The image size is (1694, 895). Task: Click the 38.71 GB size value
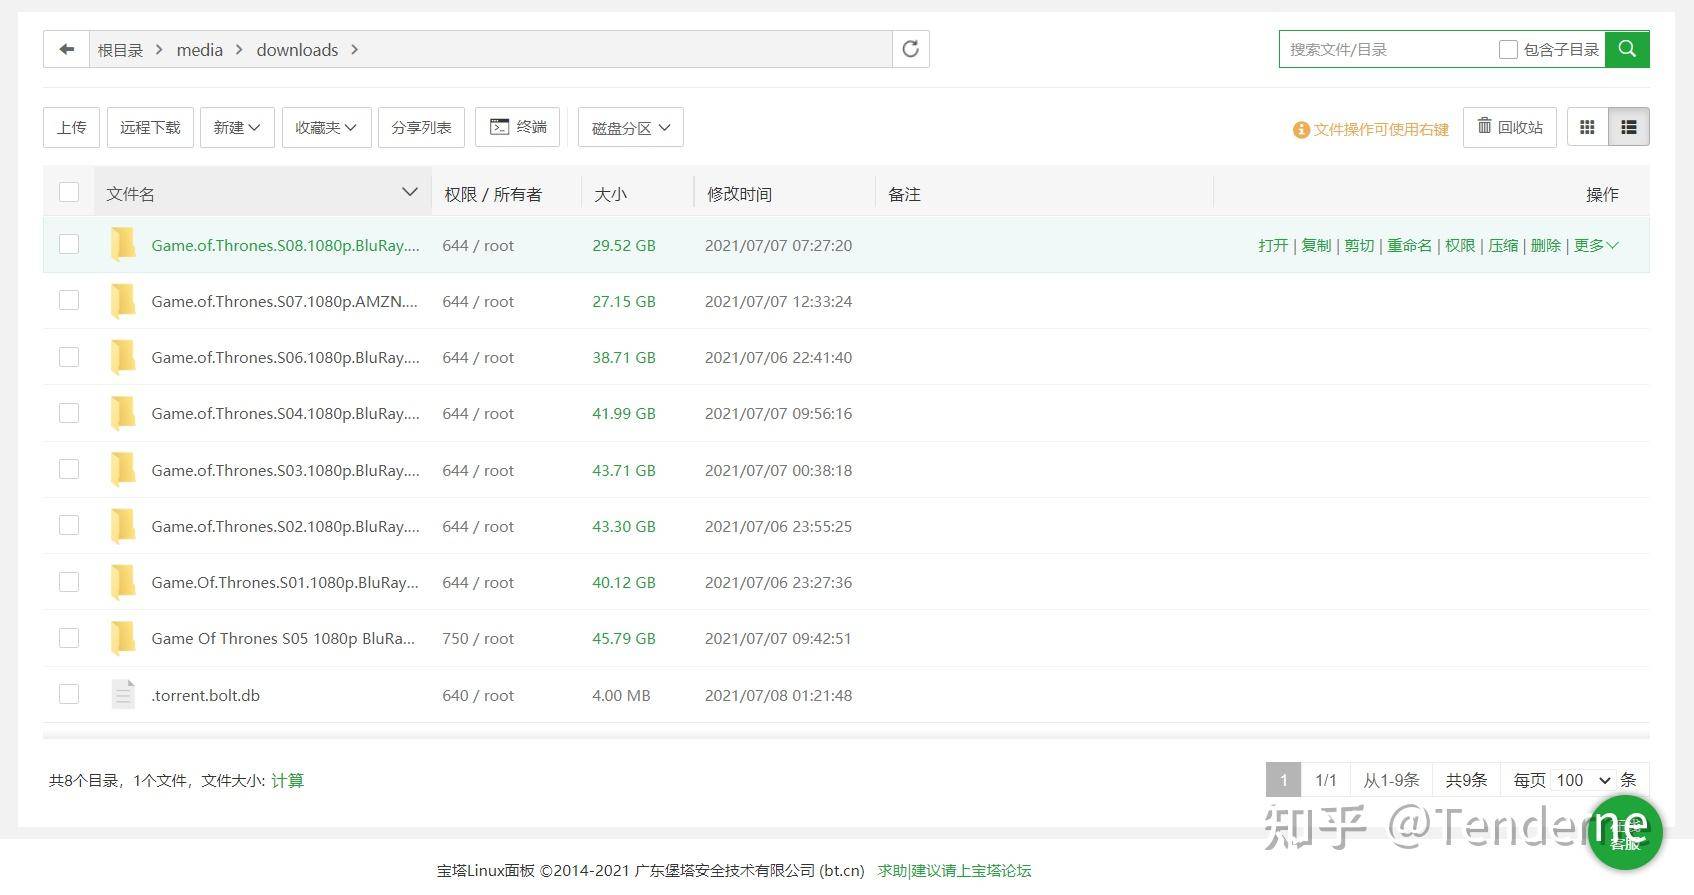(x=624, y=357)
